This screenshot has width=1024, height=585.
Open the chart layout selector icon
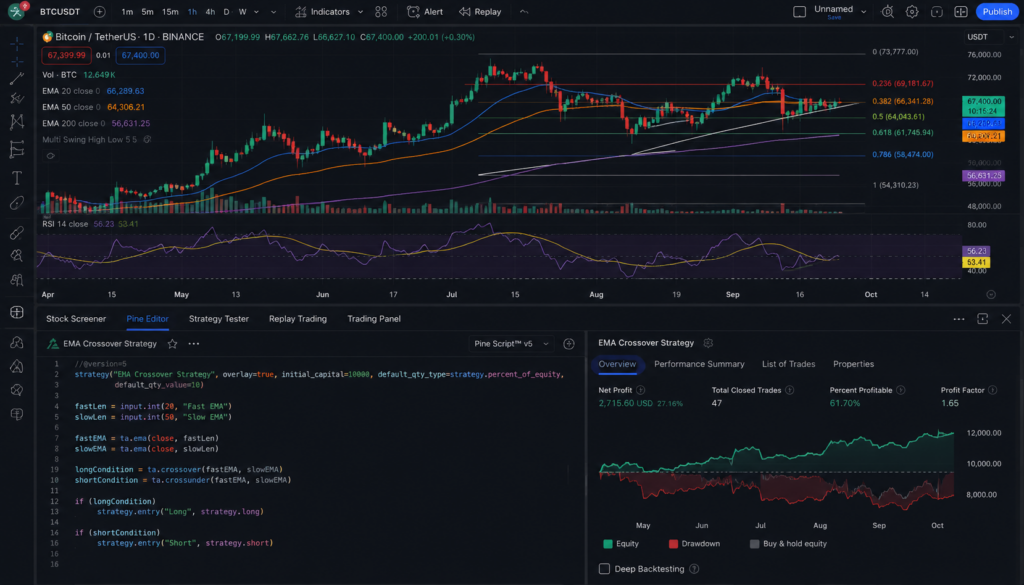[x=799, y=12]
